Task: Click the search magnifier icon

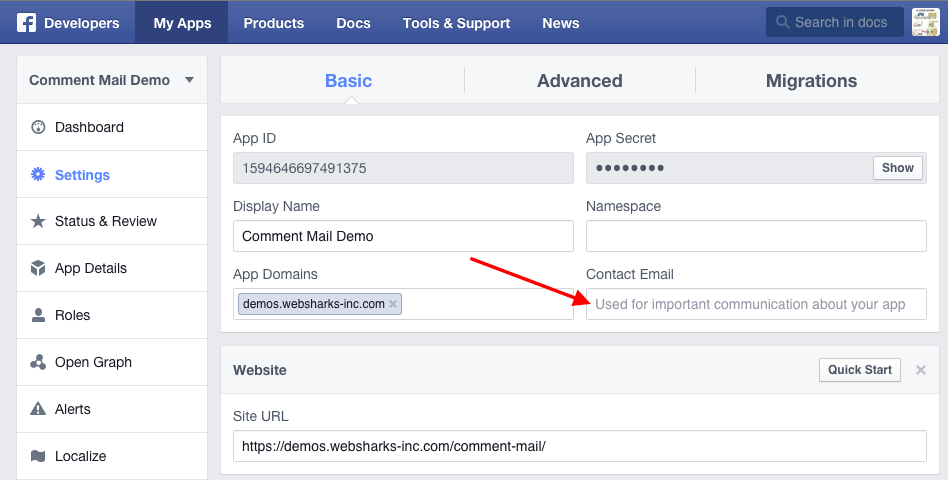Action: pyautogui.click(x=782, y=22)
